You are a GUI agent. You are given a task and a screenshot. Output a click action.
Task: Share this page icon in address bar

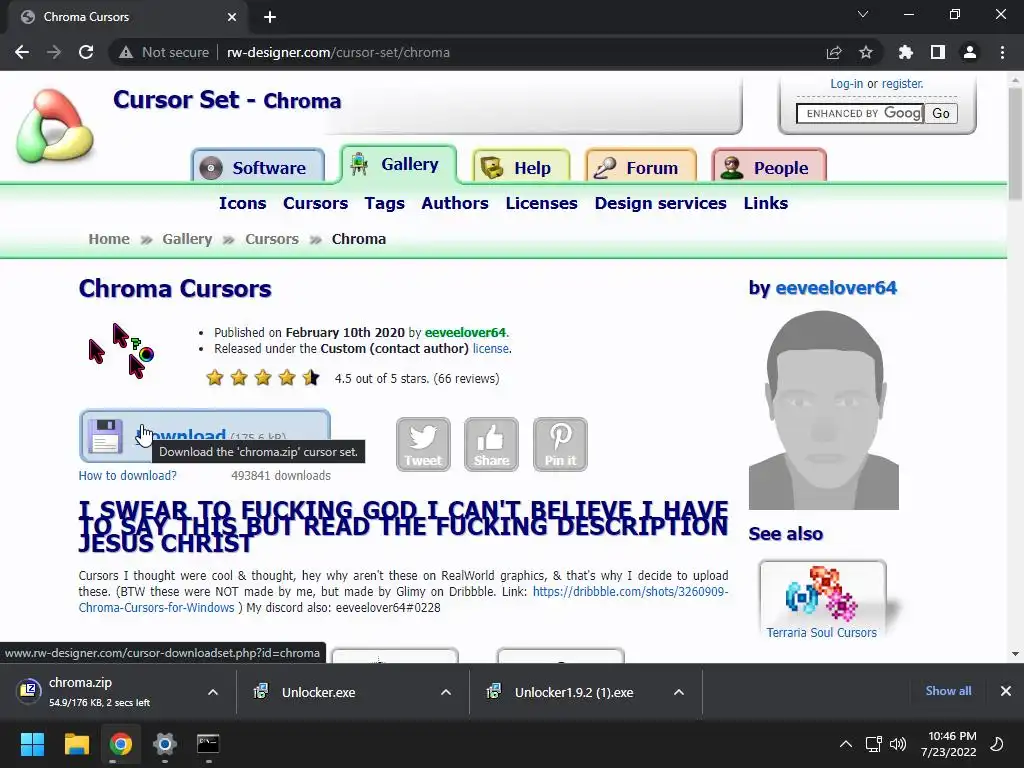(834, 52)
